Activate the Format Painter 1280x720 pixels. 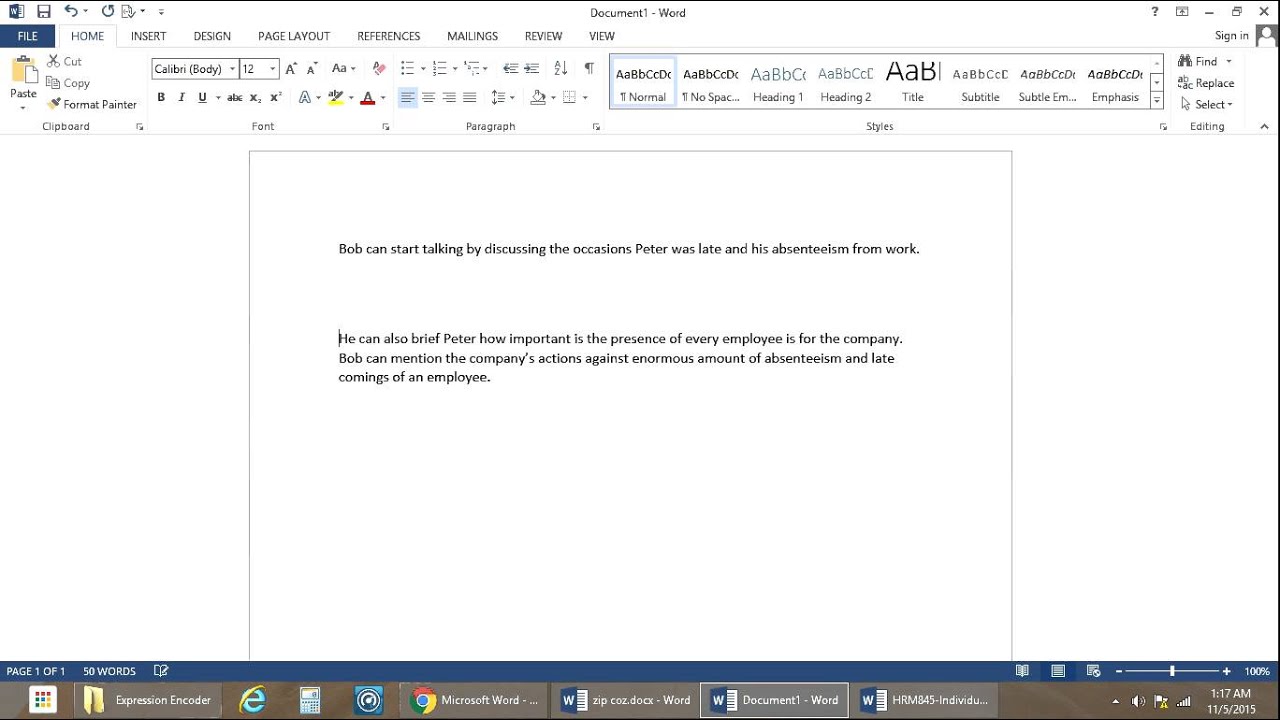pyautogui.click(x=92, y=104)
